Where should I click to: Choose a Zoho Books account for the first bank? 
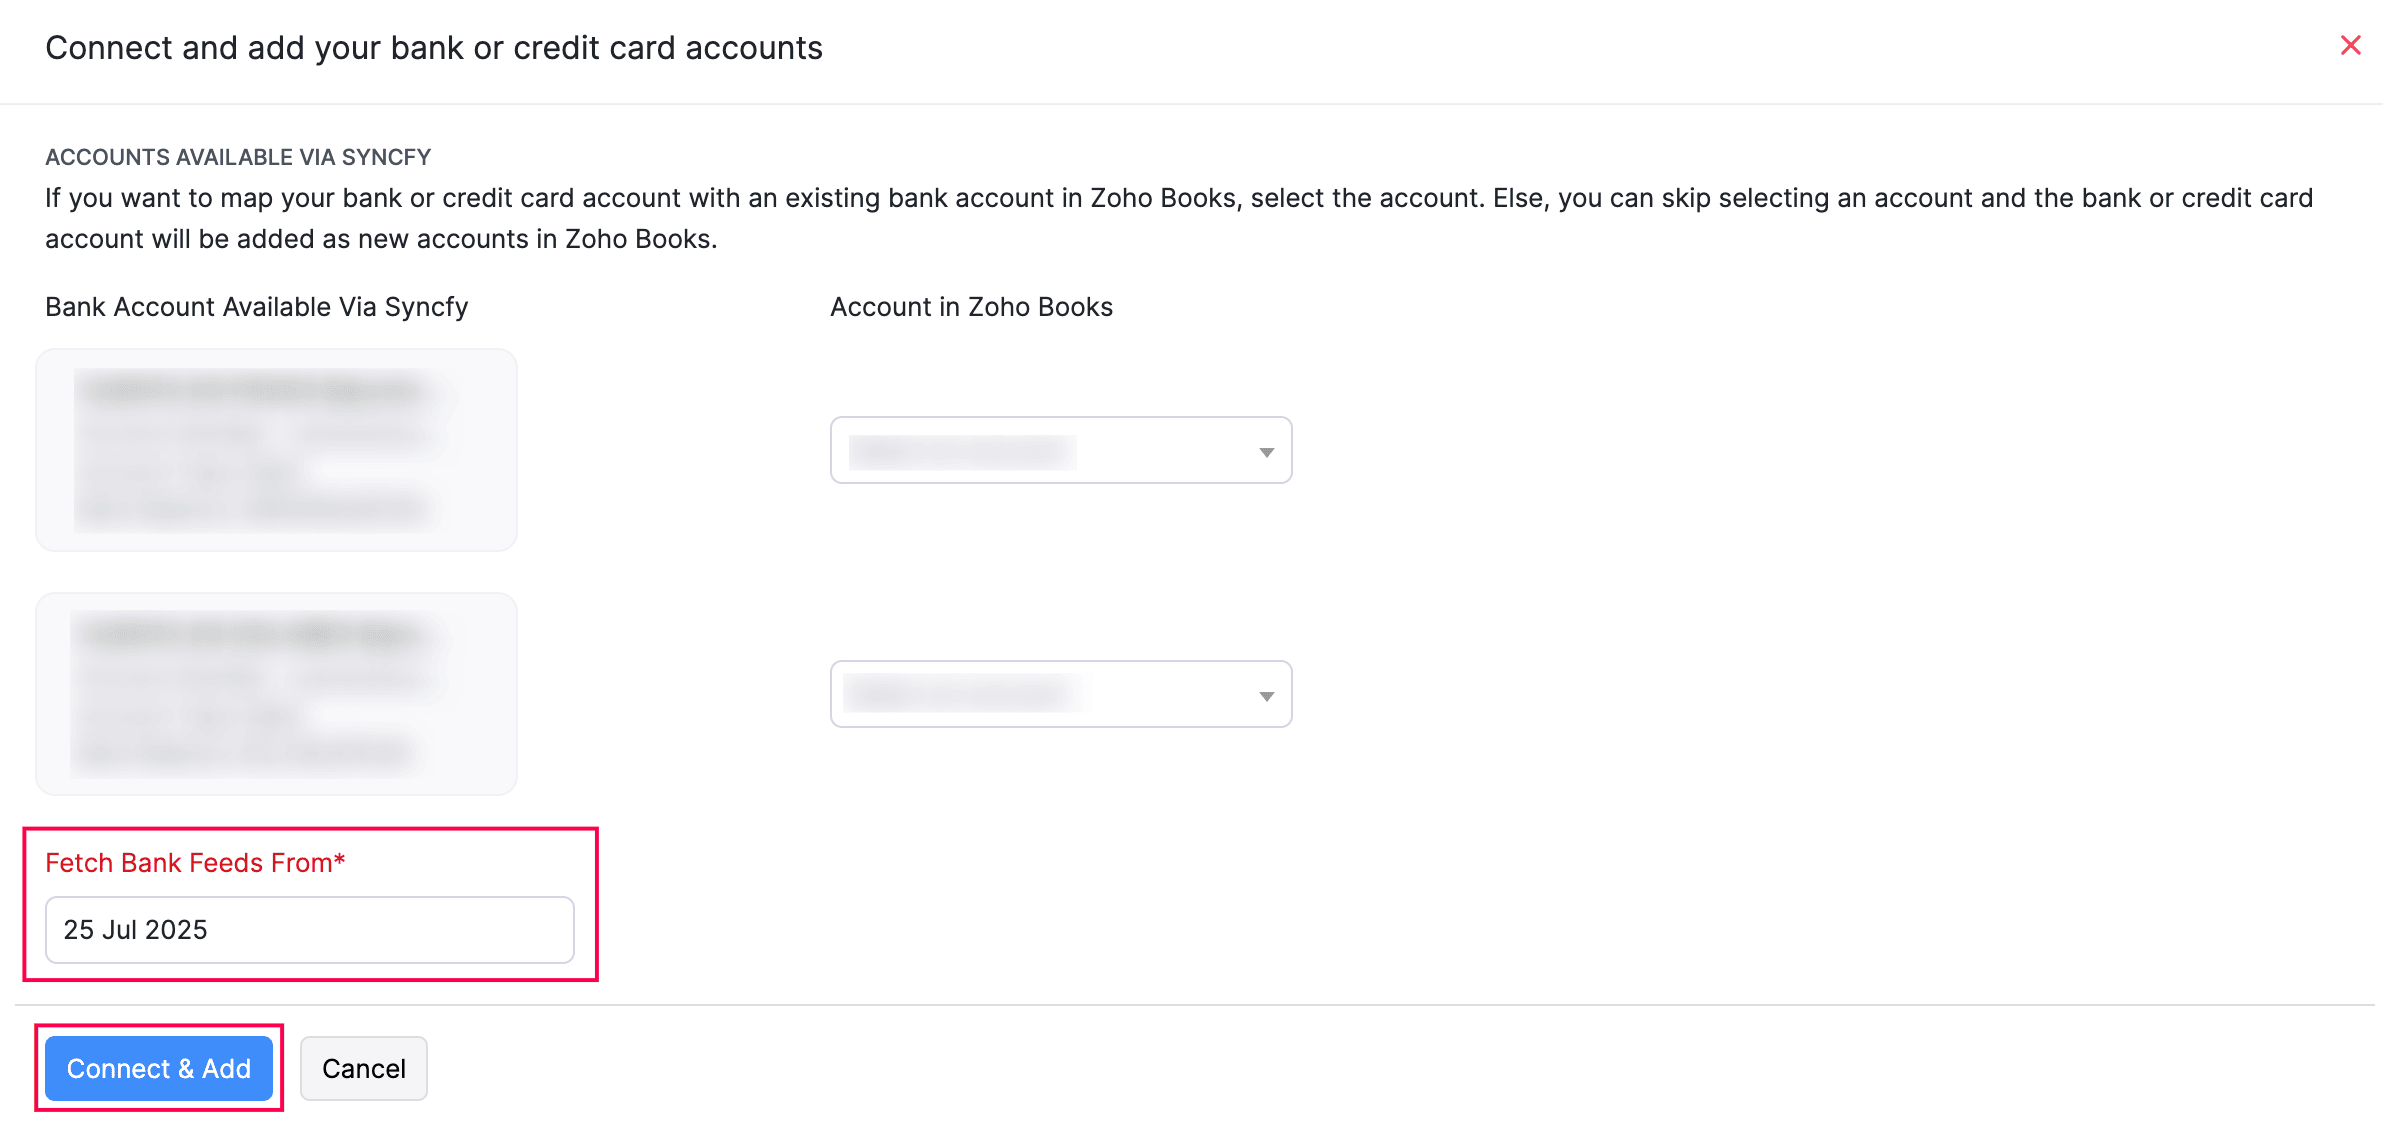[1060, 451]
